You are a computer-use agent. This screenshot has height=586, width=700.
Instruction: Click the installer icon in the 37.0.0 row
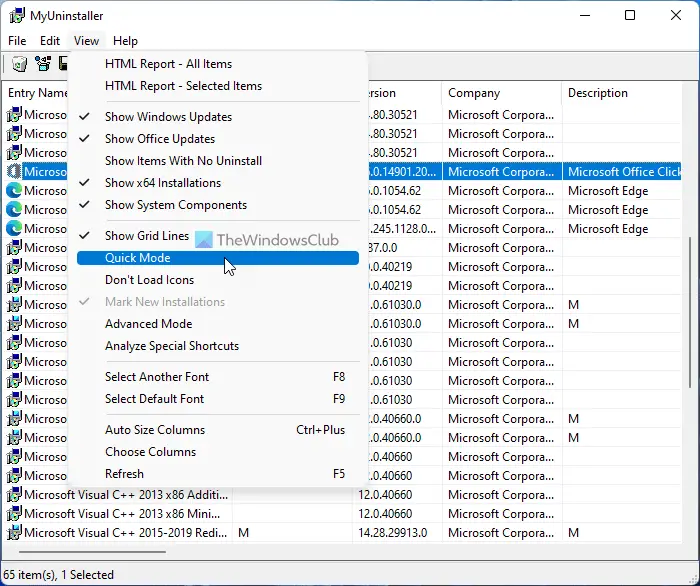[14, 248]
